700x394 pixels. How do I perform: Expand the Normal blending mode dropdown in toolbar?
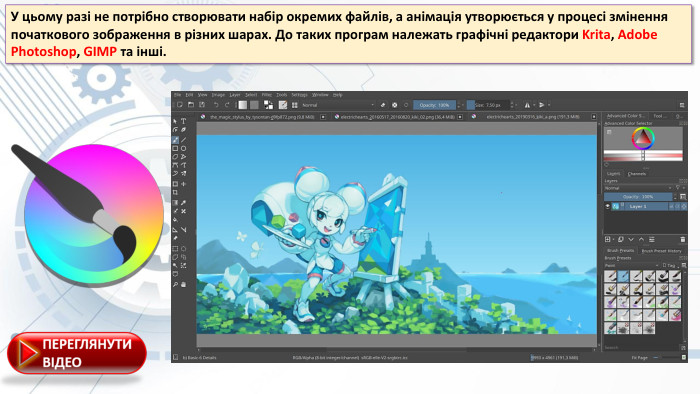point(338,105)
